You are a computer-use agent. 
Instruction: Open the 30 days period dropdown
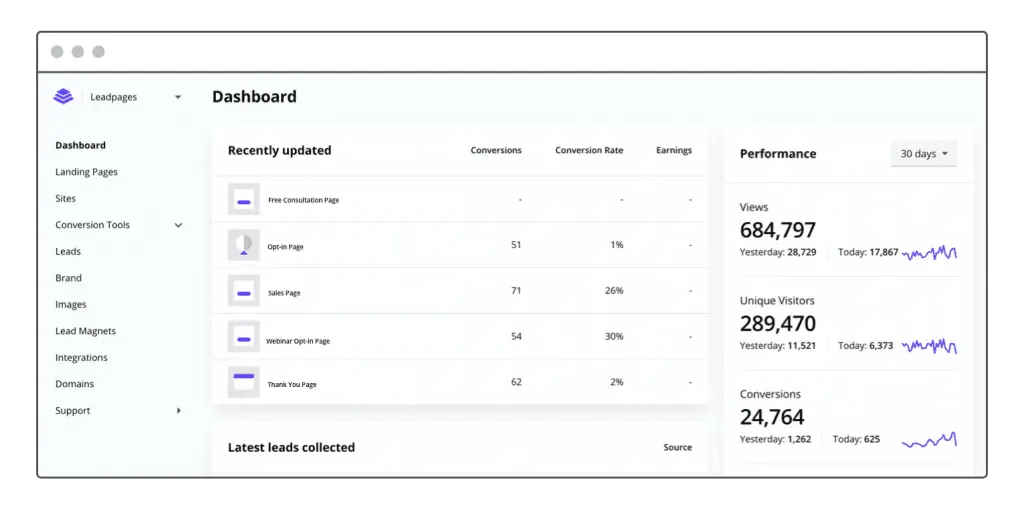point(923,154)
